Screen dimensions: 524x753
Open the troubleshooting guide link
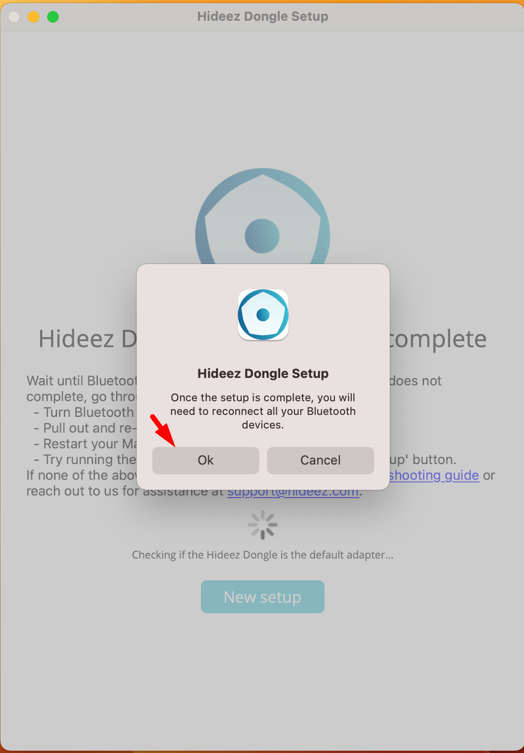coord(434,475)
